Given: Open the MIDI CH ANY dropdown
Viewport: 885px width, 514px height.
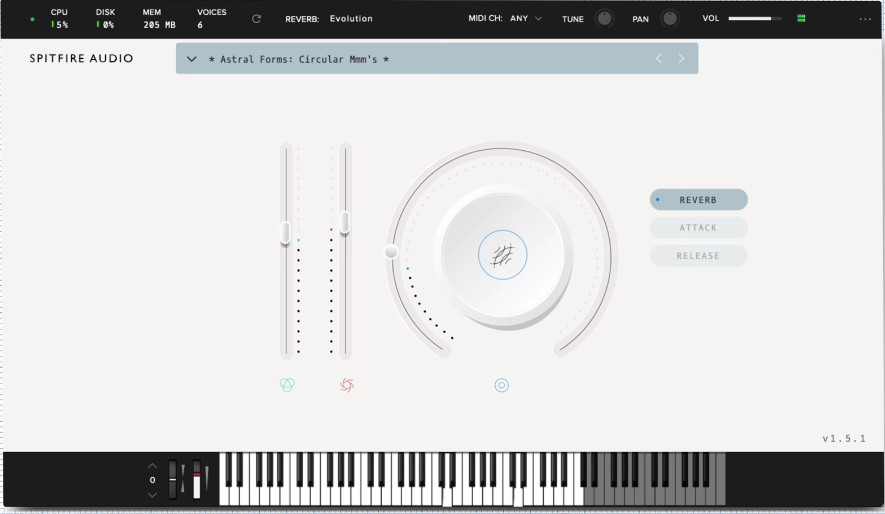Looking at the screenshot, I should point(525,19).
